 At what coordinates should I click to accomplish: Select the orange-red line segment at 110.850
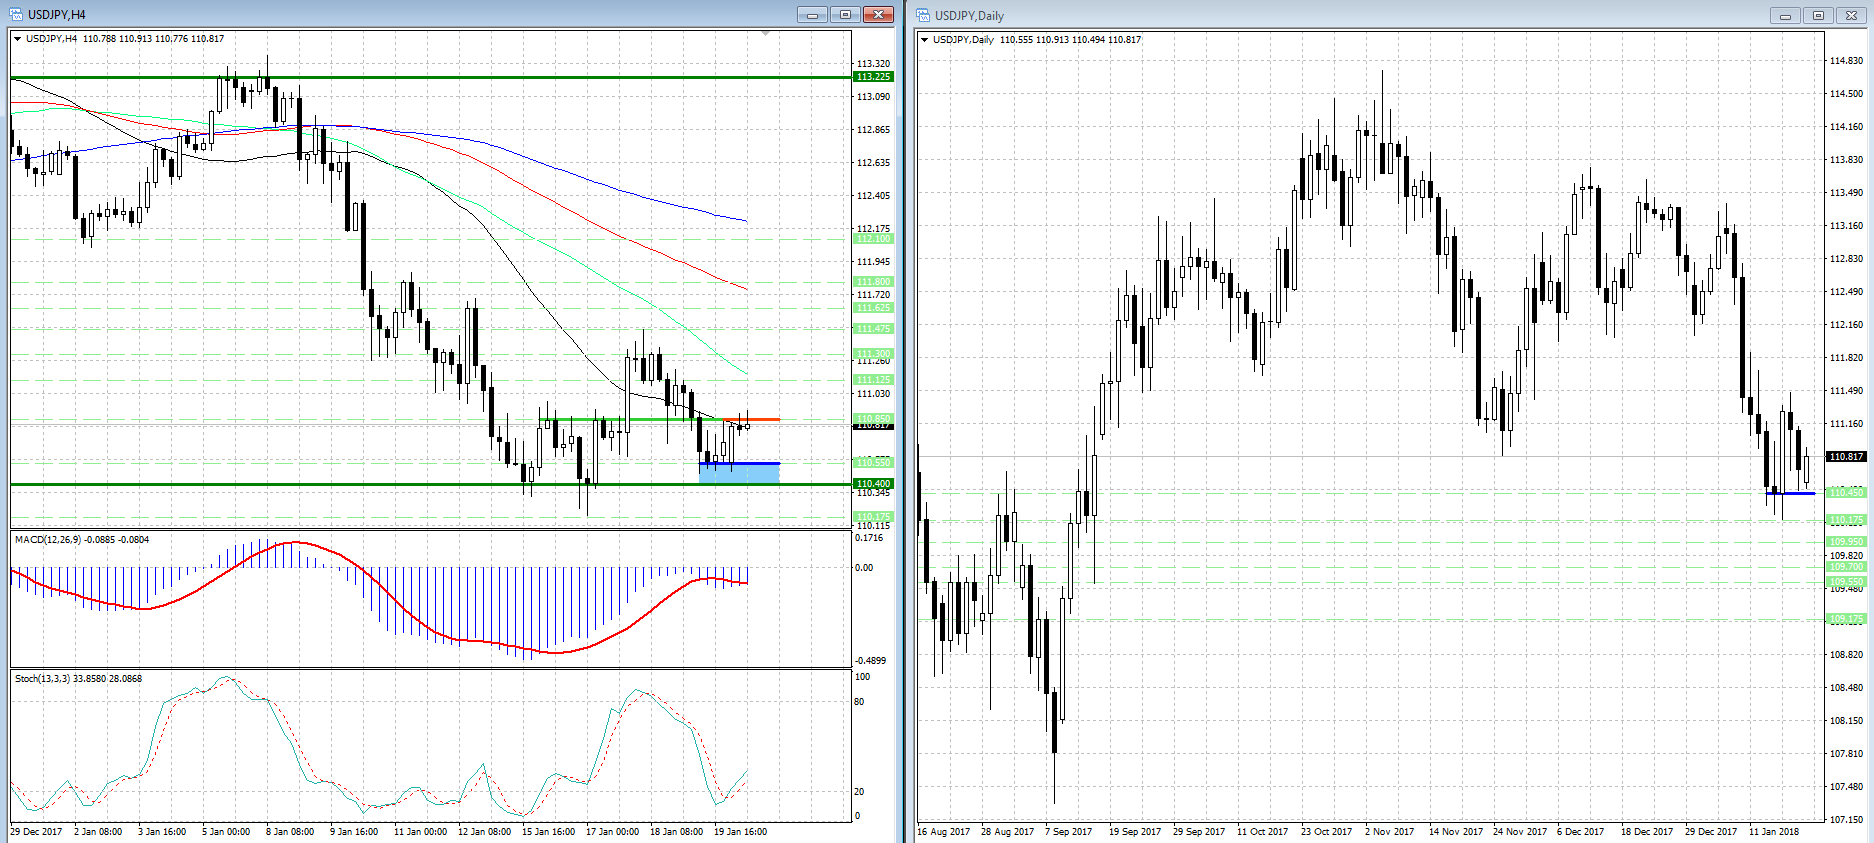point(762,419)
